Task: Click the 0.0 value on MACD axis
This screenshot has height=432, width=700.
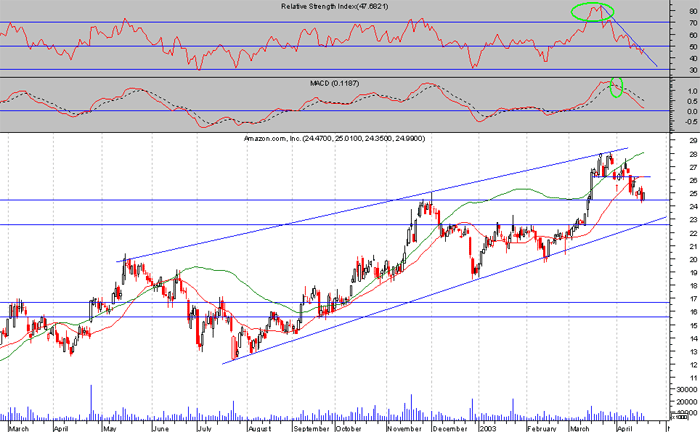Action: [692, 112]
